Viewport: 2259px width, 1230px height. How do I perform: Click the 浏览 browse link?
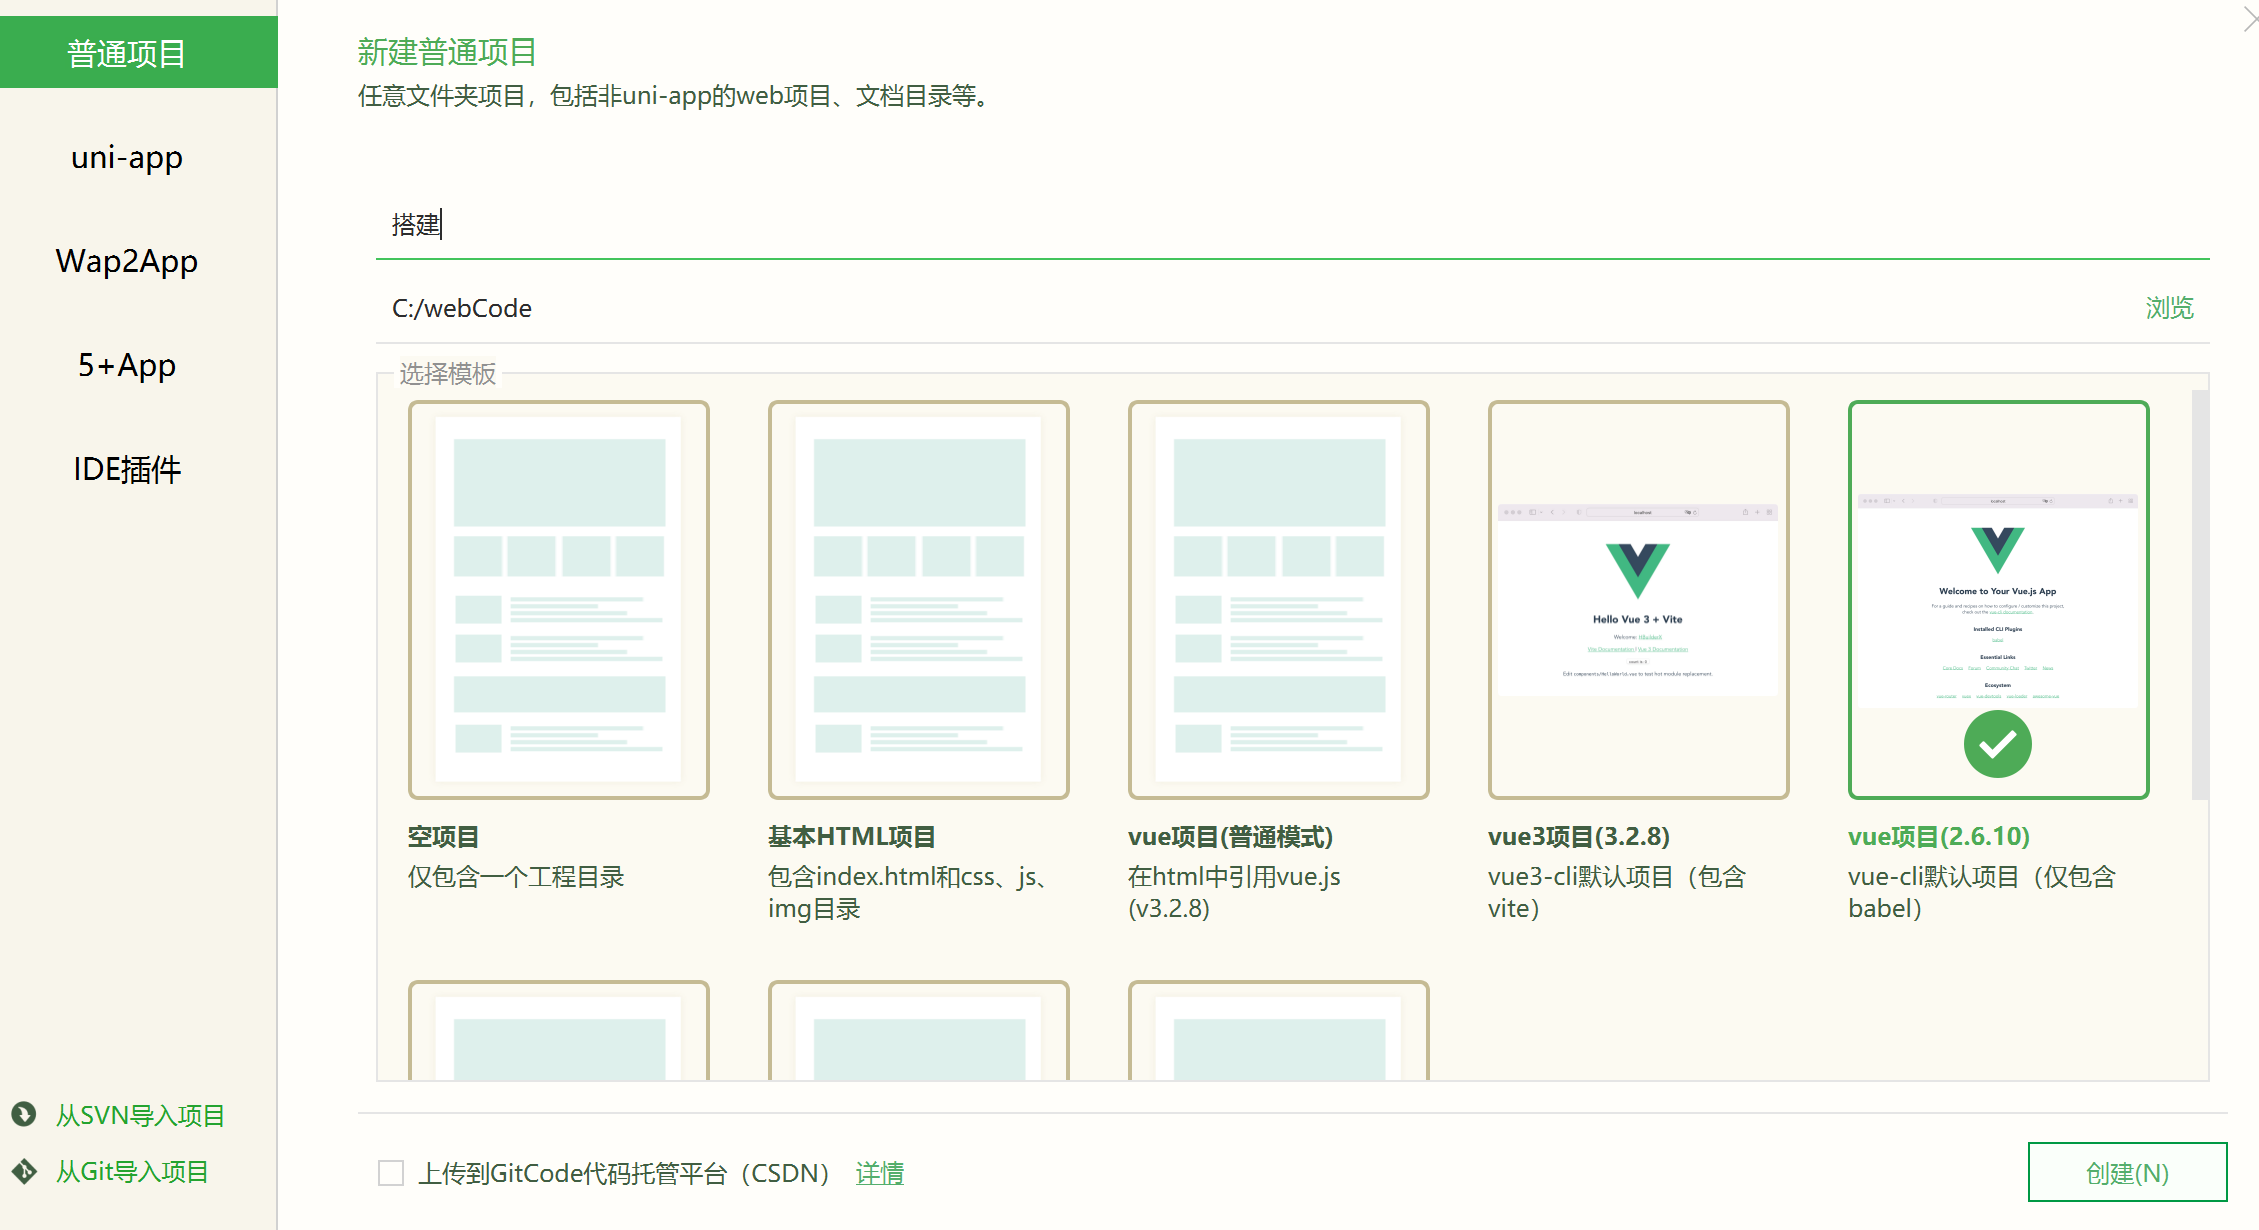(x=2169, y=308)
